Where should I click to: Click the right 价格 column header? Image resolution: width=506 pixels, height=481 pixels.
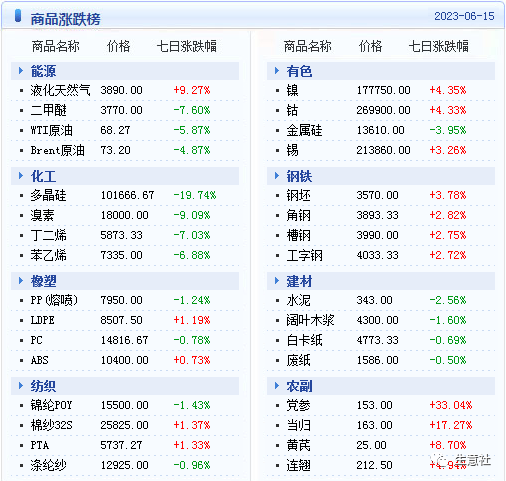370,46
